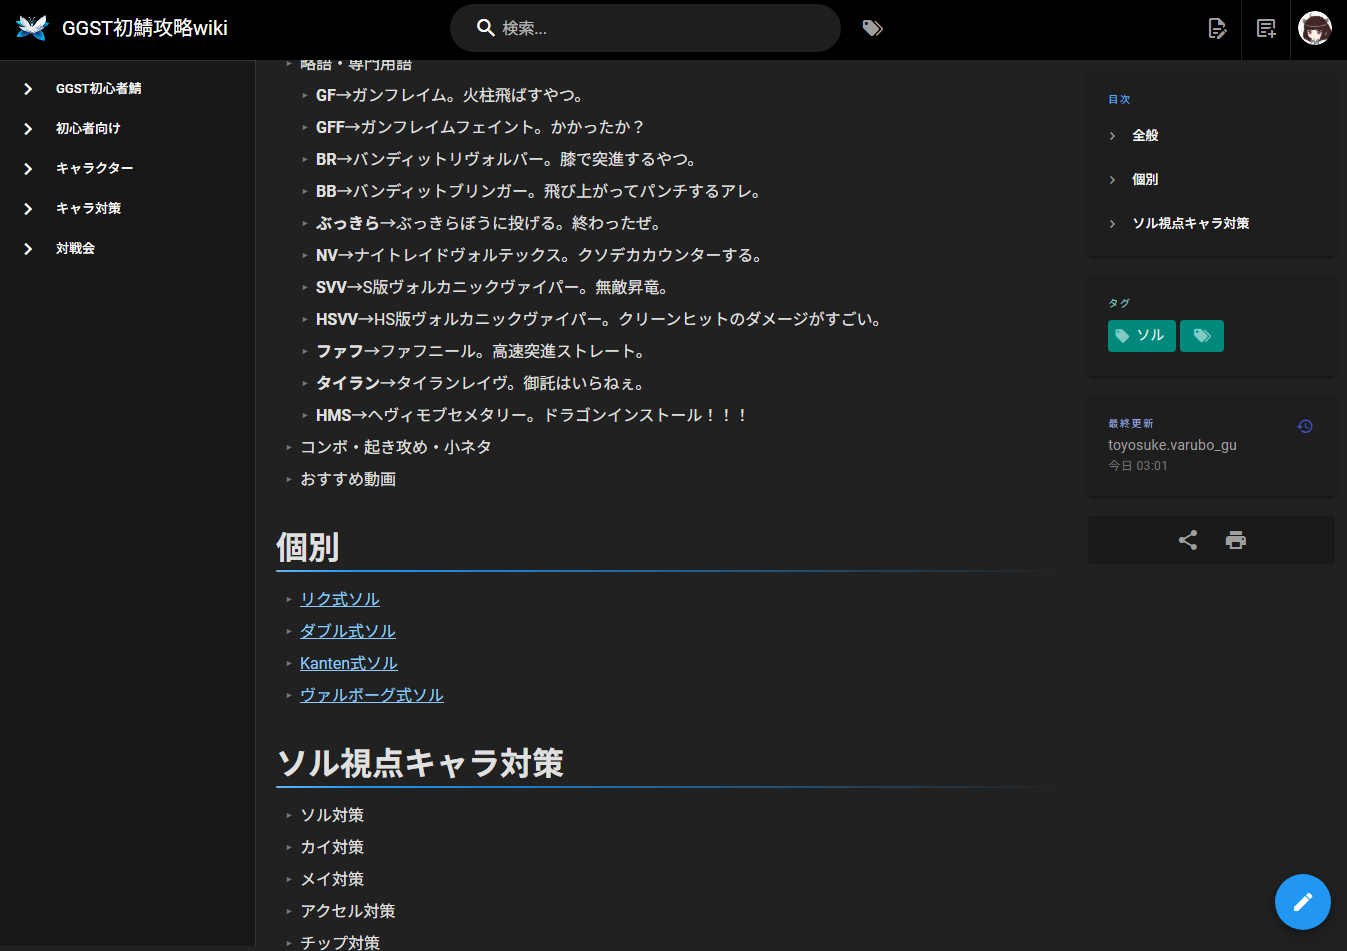Open 初心者向け in sidebar
This screenshot has height=951, width=1347.
point(88,129)
